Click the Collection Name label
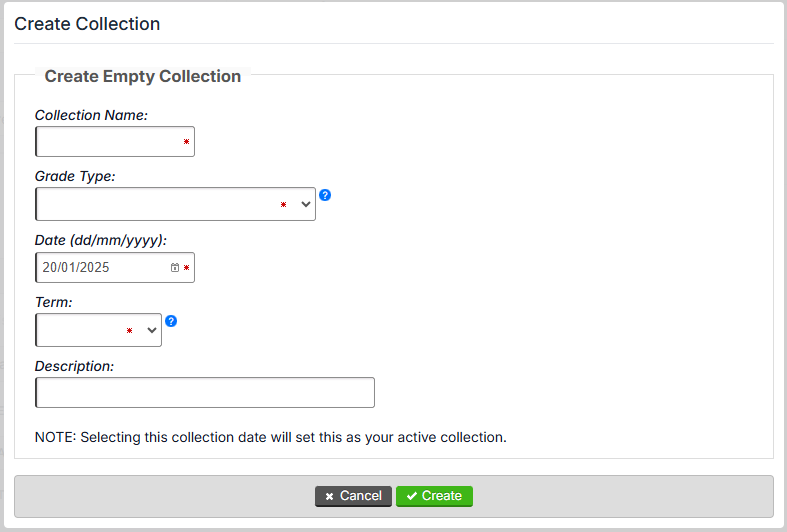Viewport: 787px width, 532px height. (x=91, y=115)
